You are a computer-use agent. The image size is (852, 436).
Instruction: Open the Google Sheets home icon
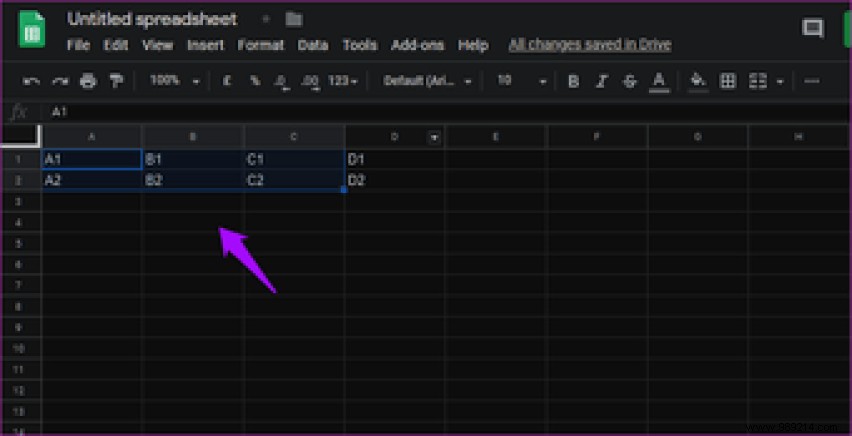point(32,30)
